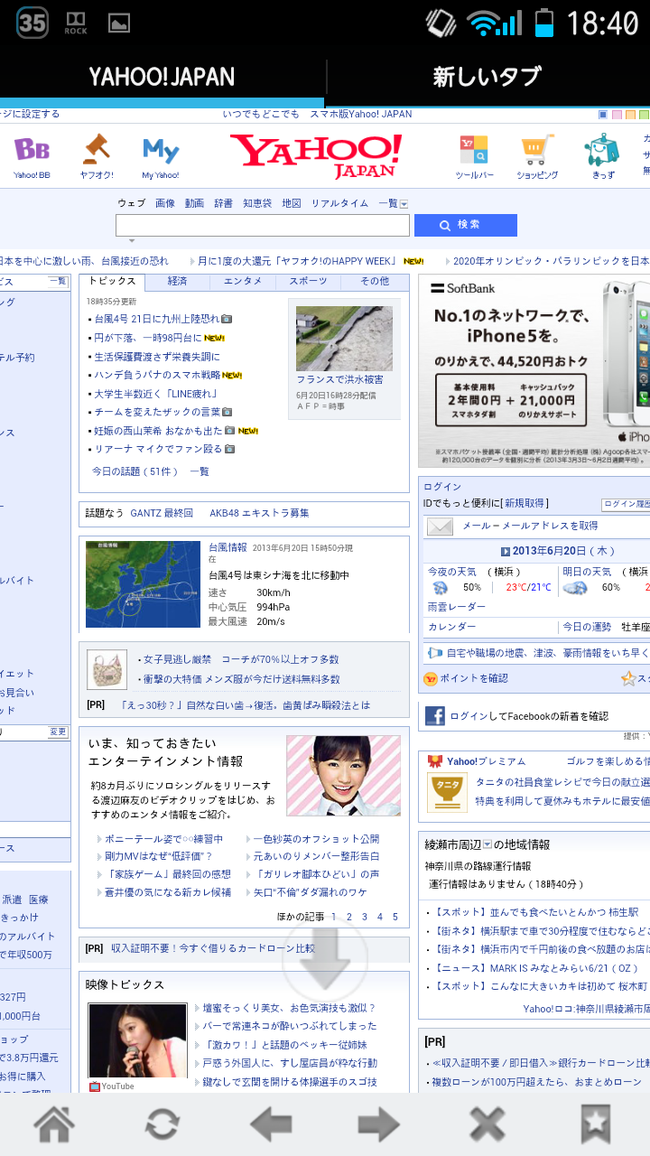Reload the page with refresh icon

pos(162,1124)
